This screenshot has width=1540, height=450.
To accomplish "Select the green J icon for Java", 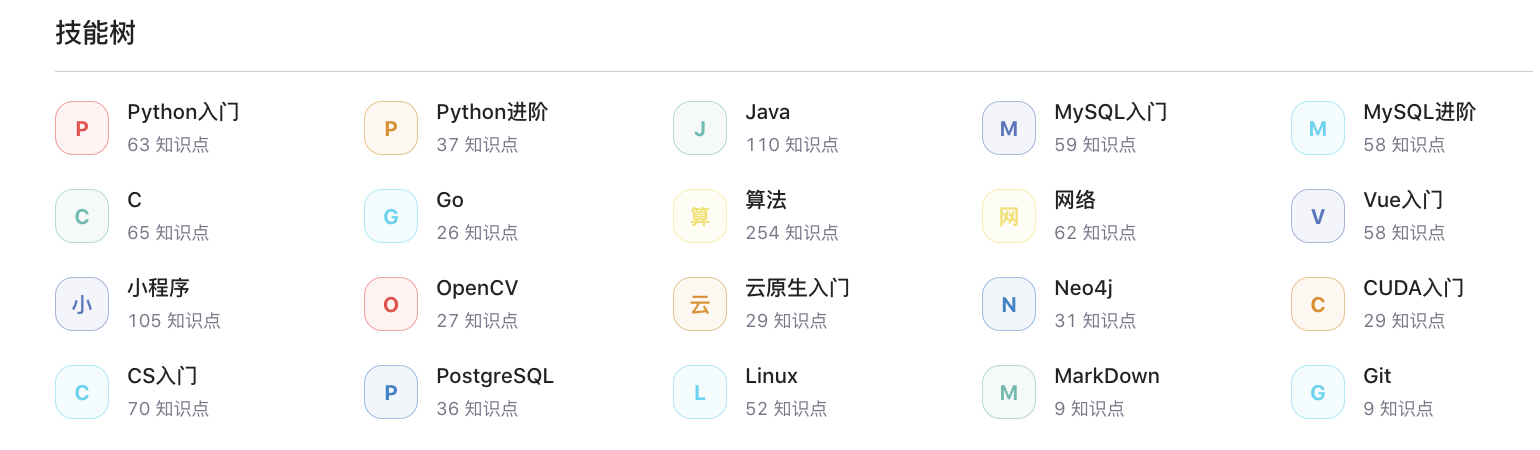I will point(700,128).
